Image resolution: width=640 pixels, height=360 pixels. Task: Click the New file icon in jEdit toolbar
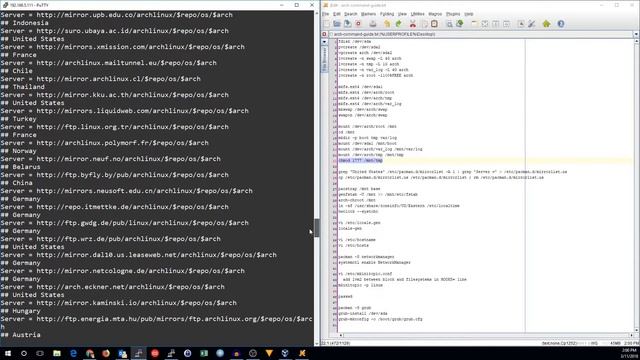326,24
